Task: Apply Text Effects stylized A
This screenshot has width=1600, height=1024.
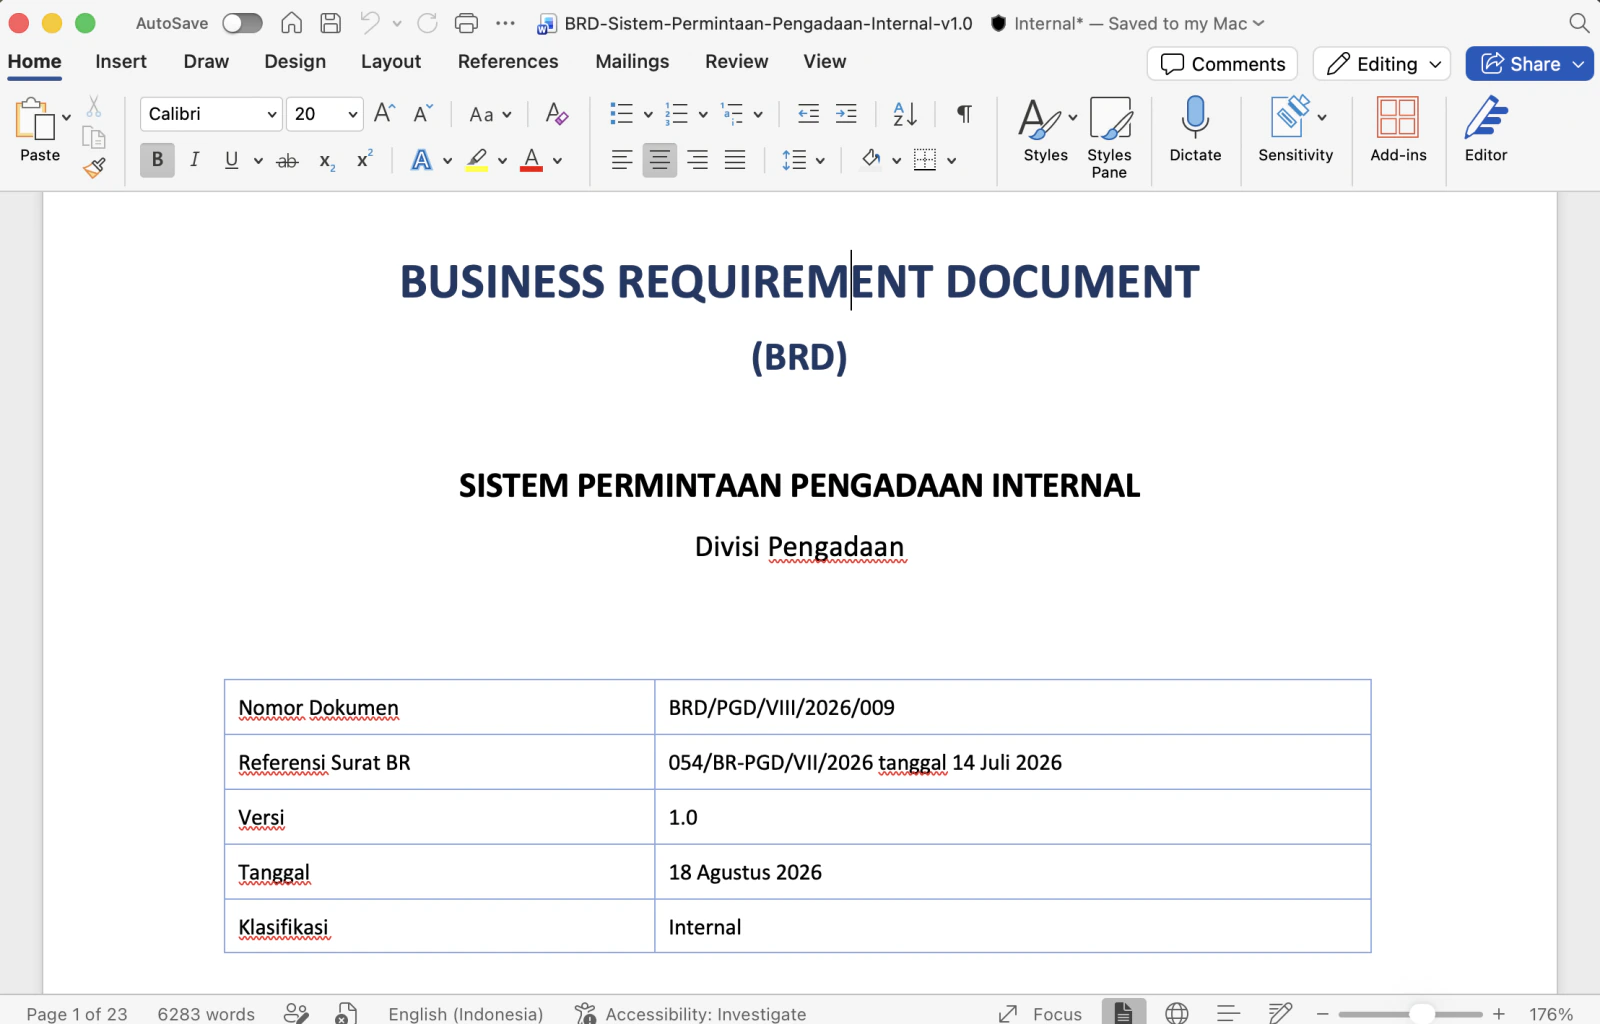Action: coord(422,160)
